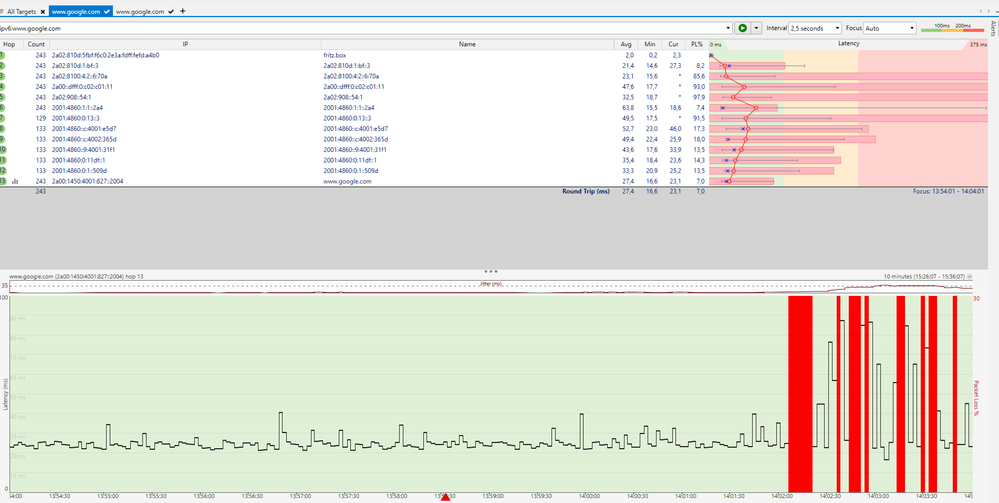Open the Focus dropdown set to Auto

pos(889,28)
